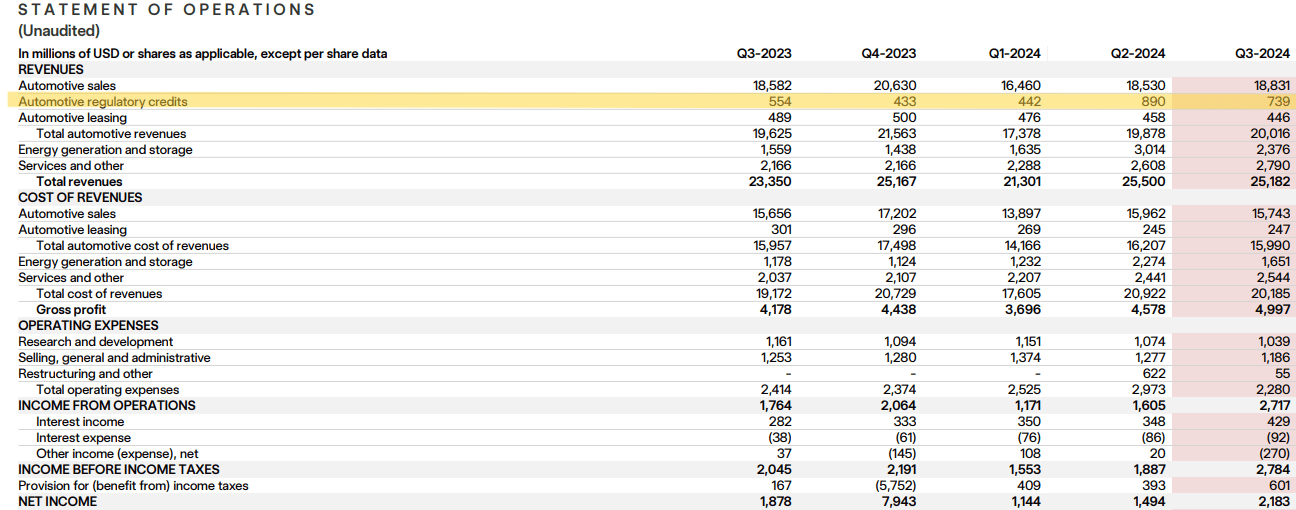This screenshot has height=510, width=1296.
Task: Click the Restructuring and other label
Action: (x=85, y=374)
